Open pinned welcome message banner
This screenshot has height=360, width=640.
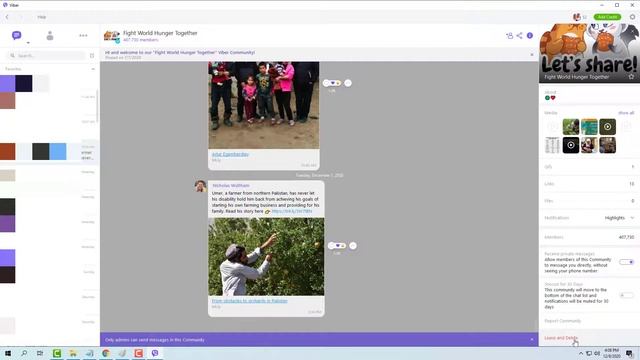314,55
